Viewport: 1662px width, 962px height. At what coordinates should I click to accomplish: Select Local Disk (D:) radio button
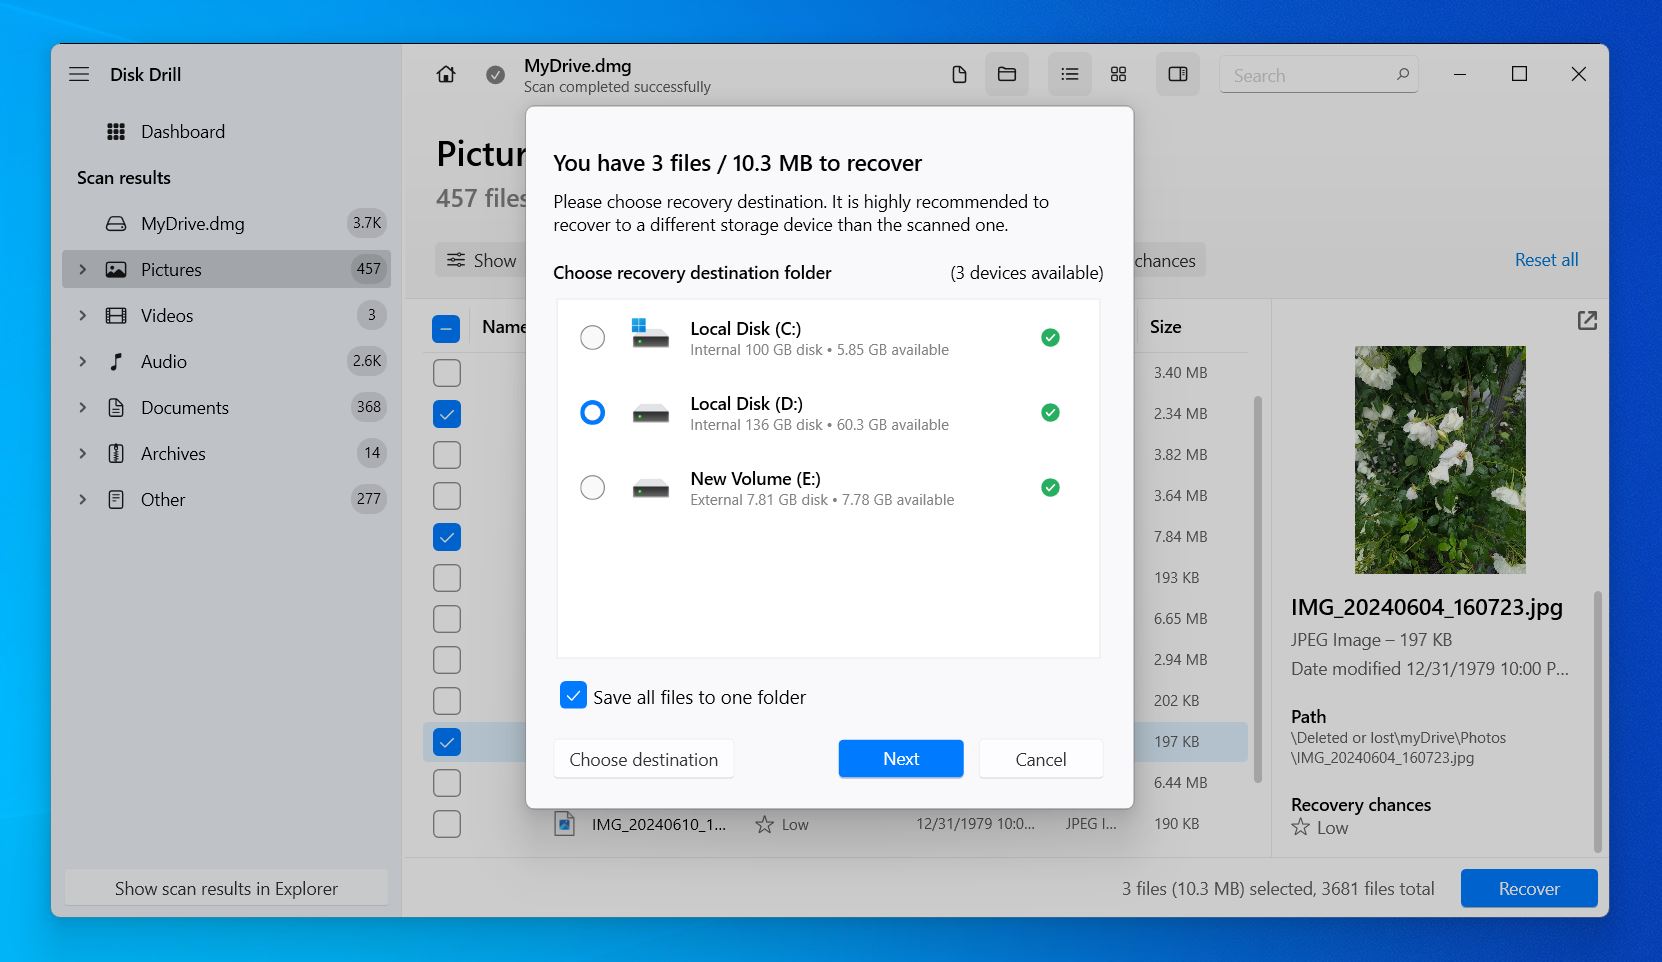point(593,412)
